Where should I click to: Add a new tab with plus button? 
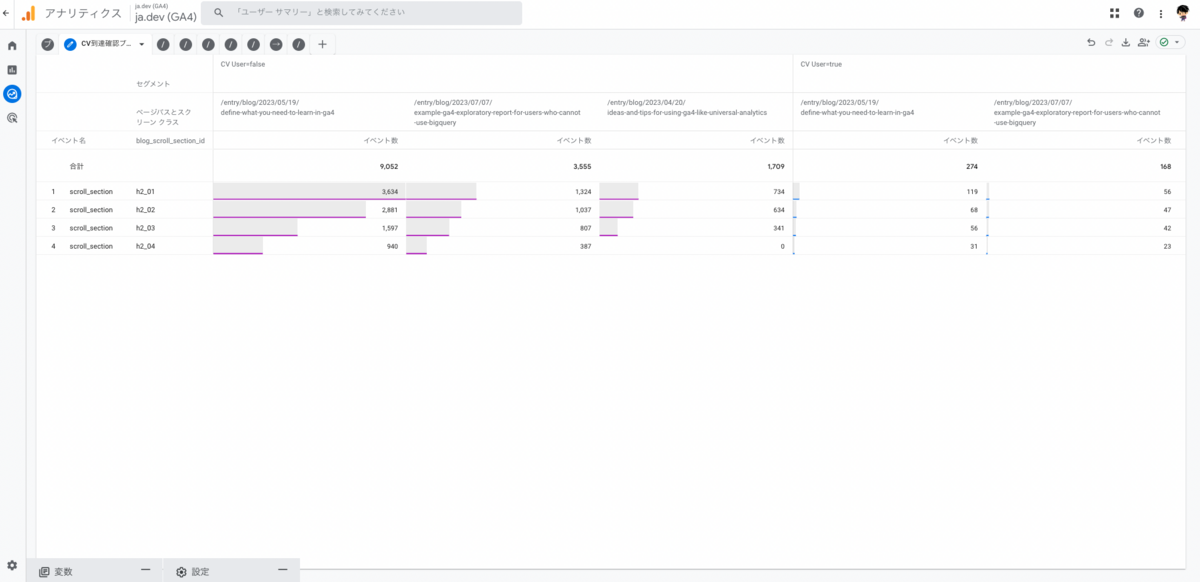coord(322,44)
